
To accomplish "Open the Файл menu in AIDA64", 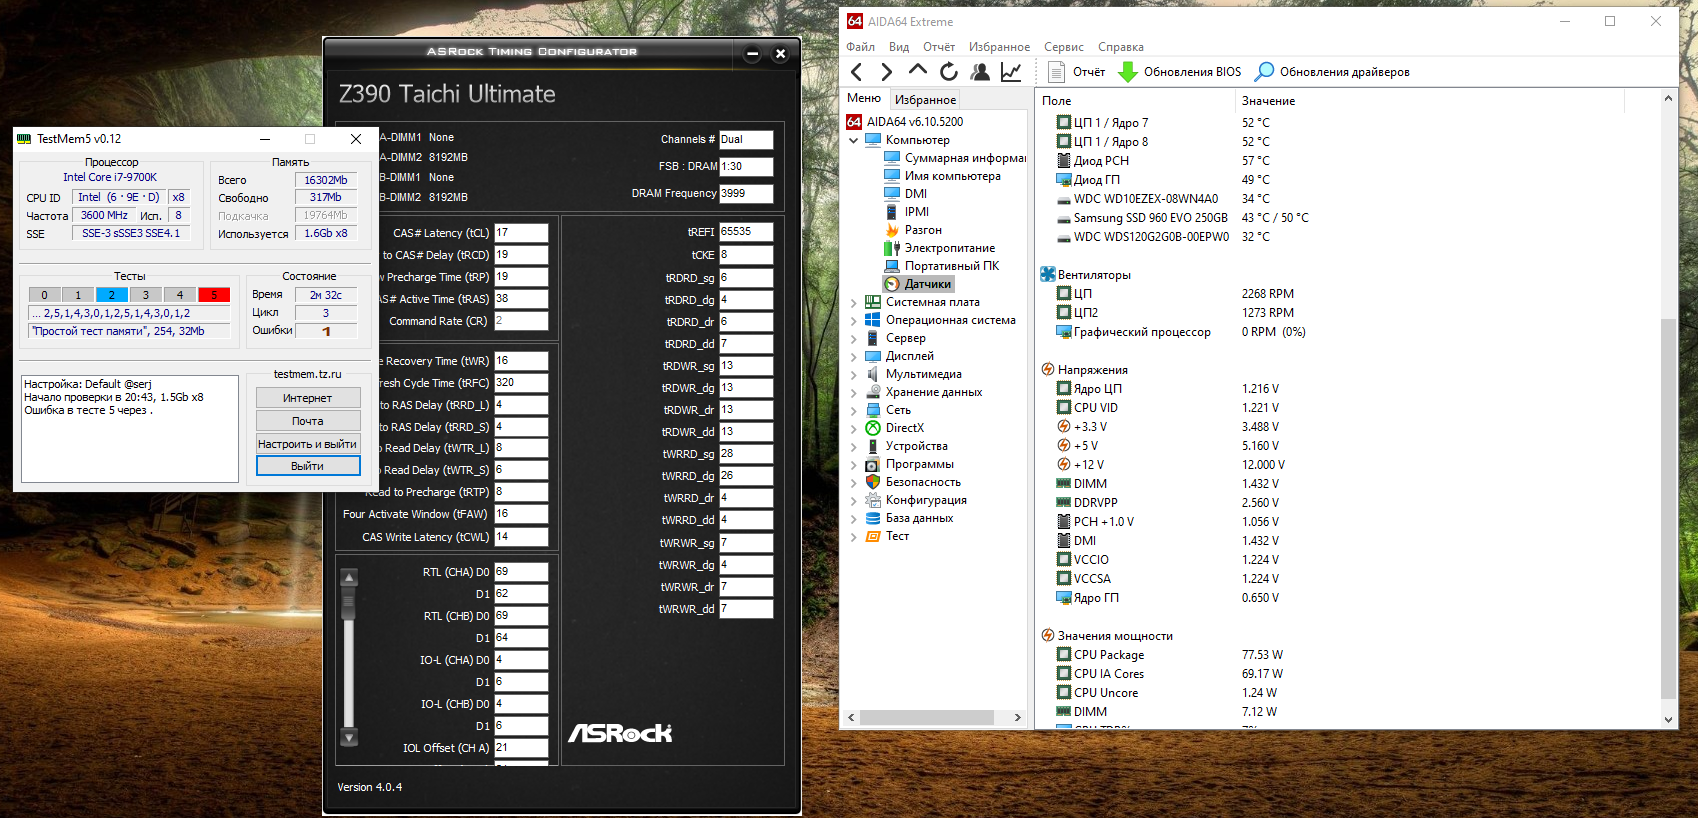I will tap(860, 47).
